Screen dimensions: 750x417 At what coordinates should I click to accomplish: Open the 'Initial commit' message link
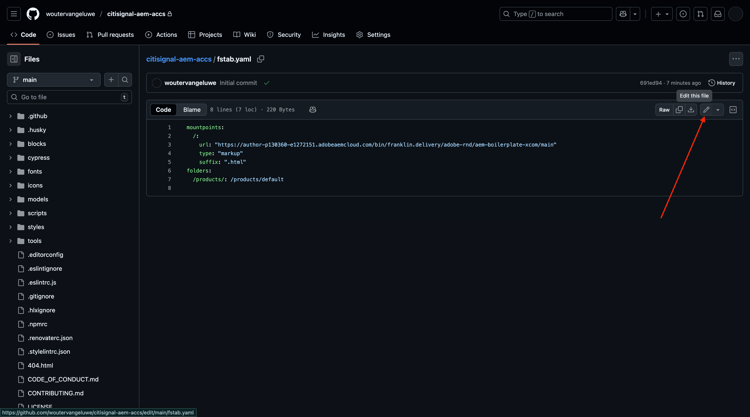[238, 83]
